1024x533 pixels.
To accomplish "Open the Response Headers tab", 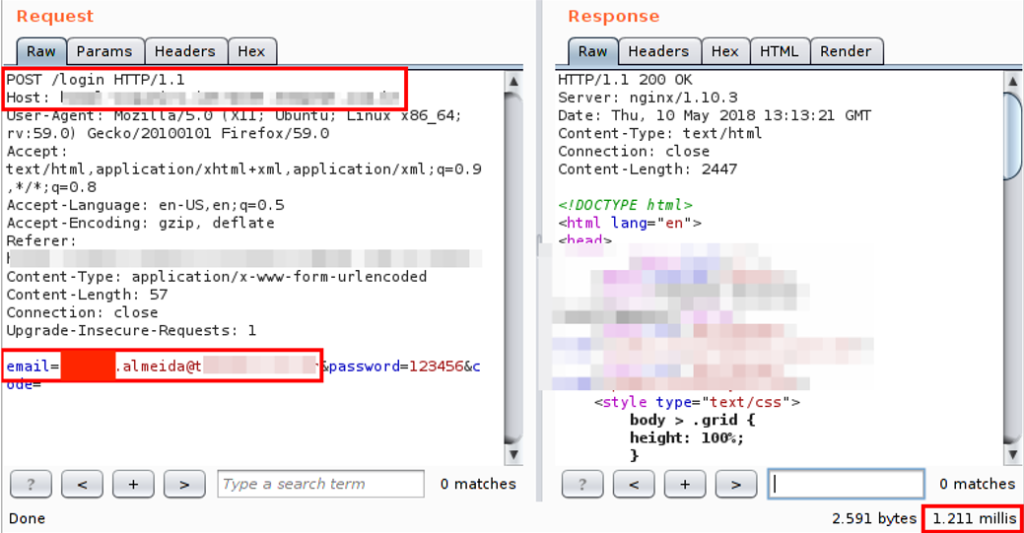I will (658, 51).
